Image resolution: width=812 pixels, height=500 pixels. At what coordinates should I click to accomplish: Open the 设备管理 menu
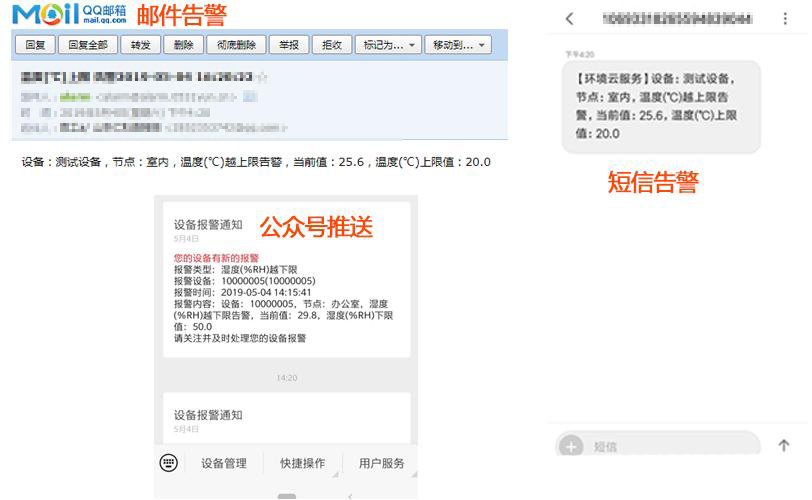point(223,463)
